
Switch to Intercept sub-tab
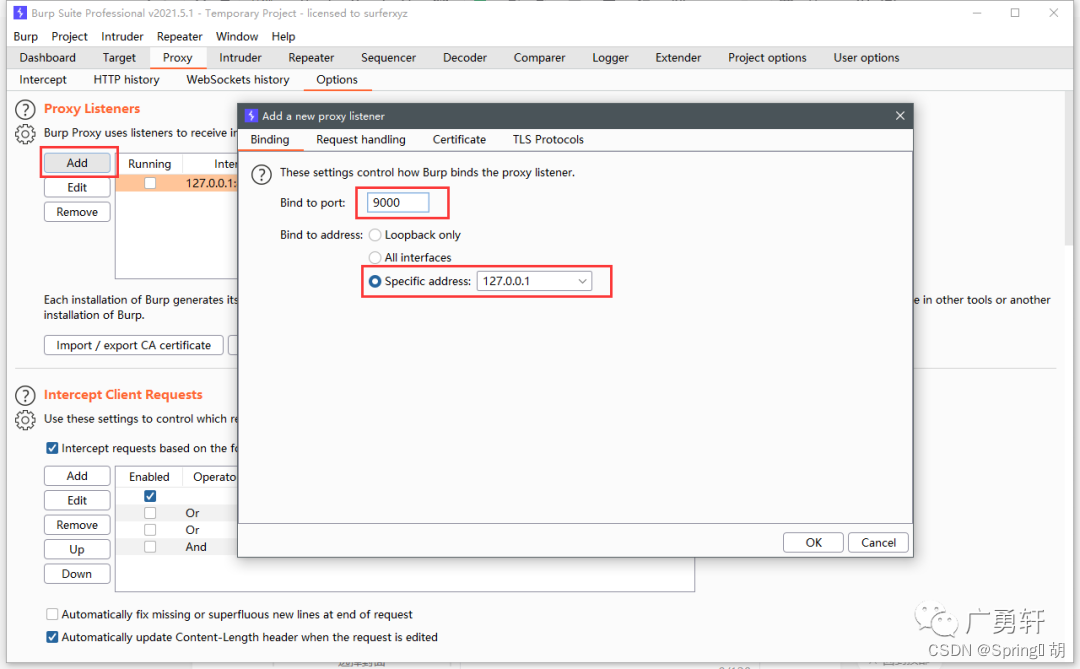[43, 80]
